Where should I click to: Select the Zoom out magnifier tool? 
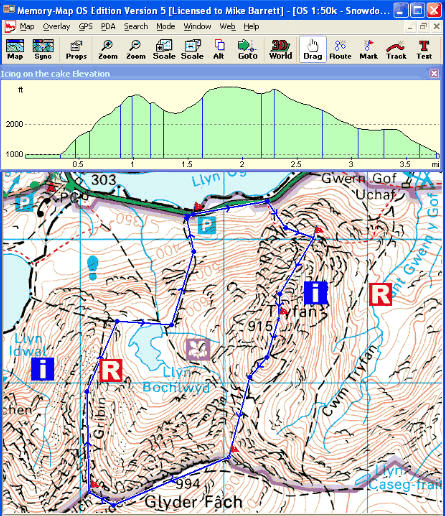point(136,49)
